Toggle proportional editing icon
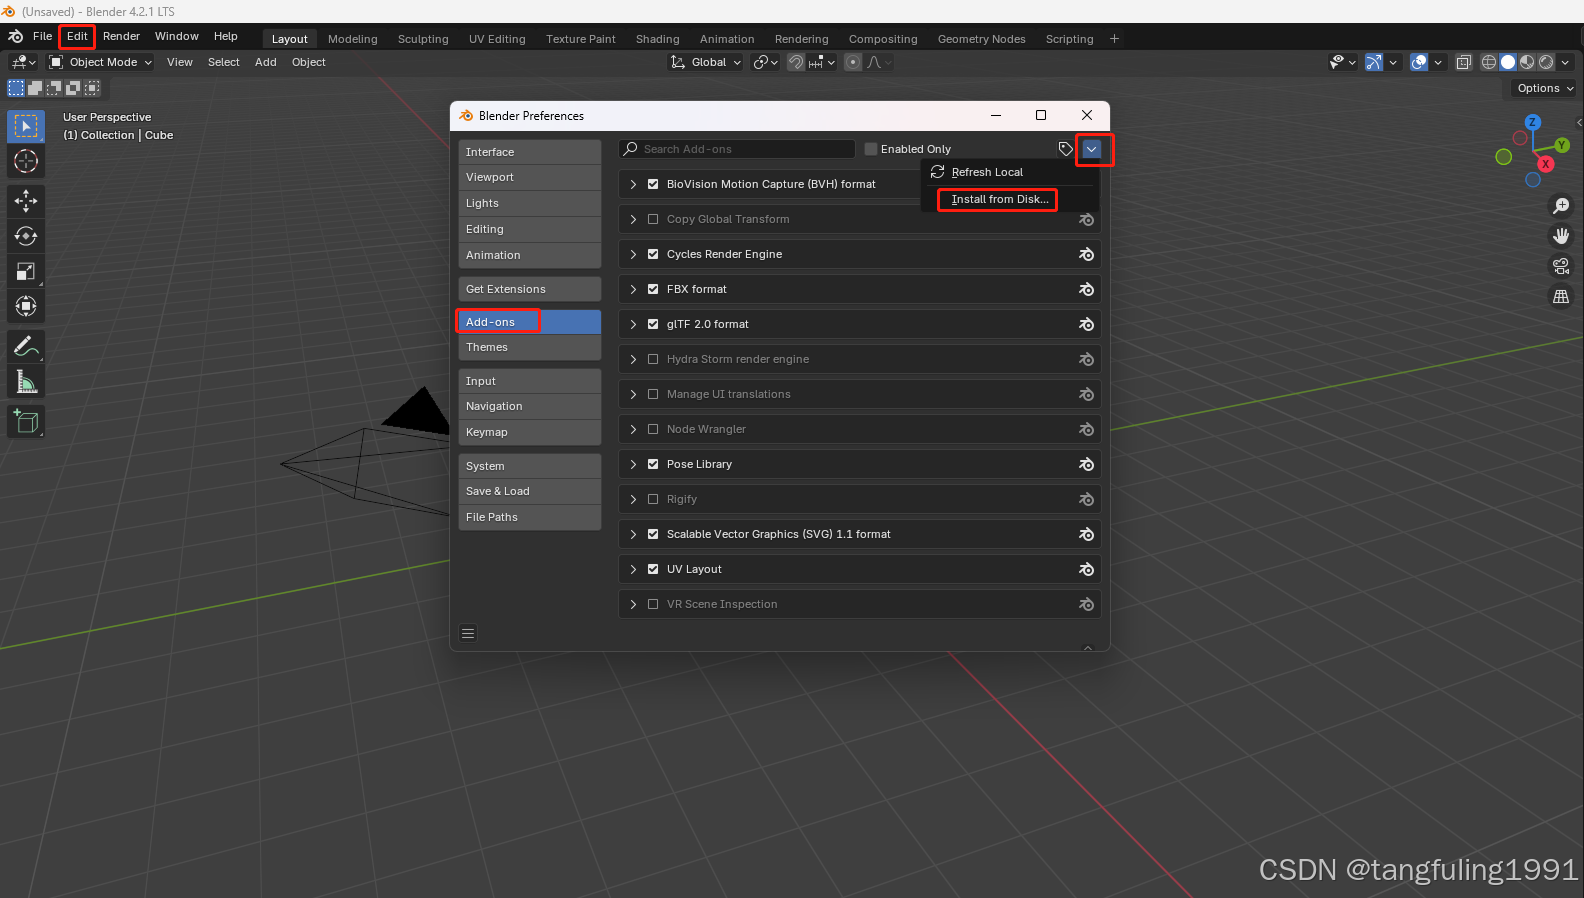 click(x=853, y=62)
